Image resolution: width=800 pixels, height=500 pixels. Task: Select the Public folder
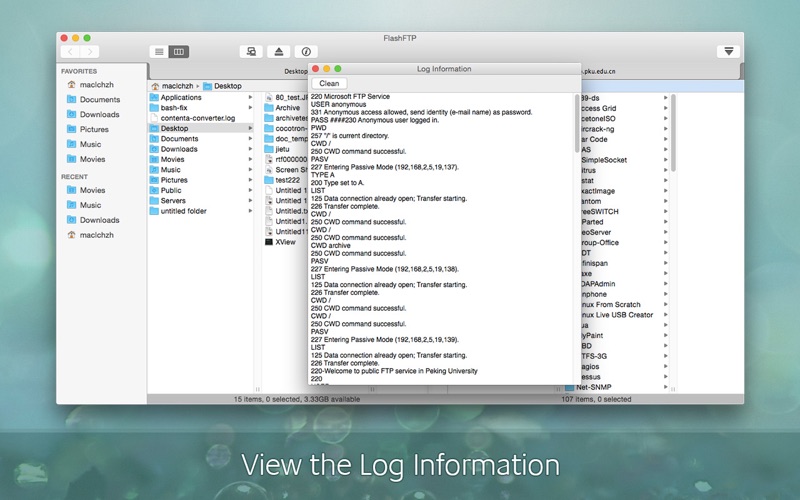(201, 190)
